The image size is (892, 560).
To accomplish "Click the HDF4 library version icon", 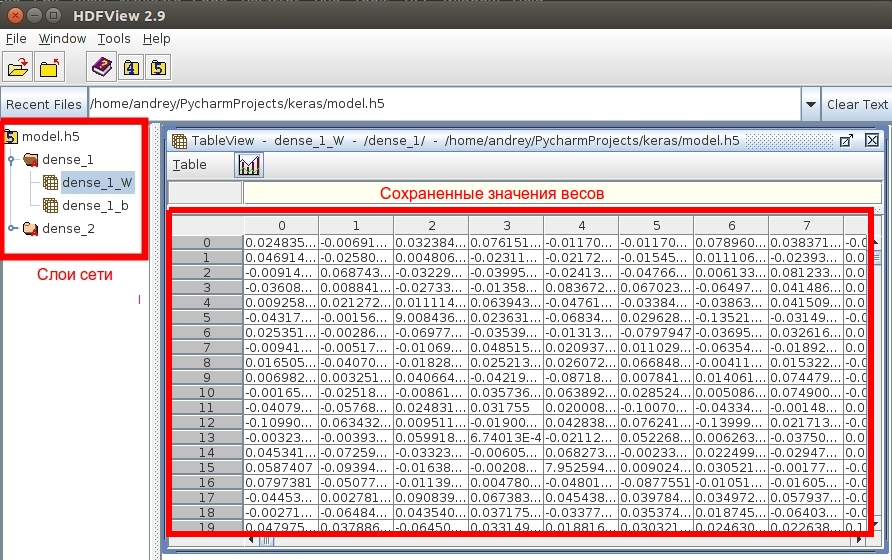I will point(131,68).
